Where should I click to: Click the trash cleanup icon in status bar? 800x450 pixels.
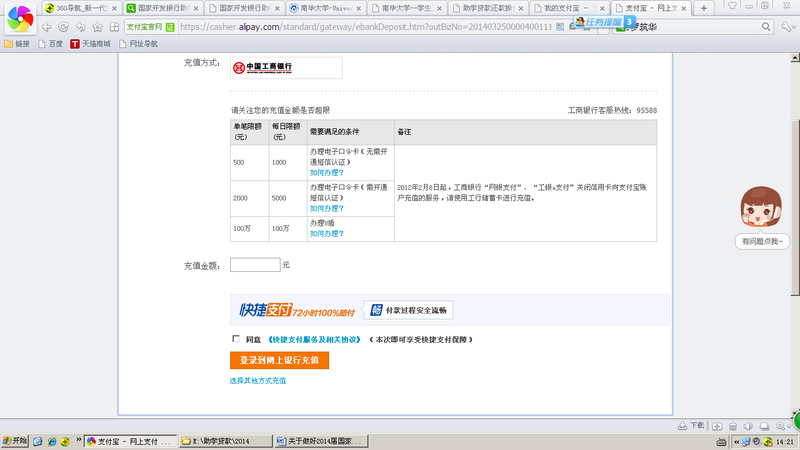(733, 426)
